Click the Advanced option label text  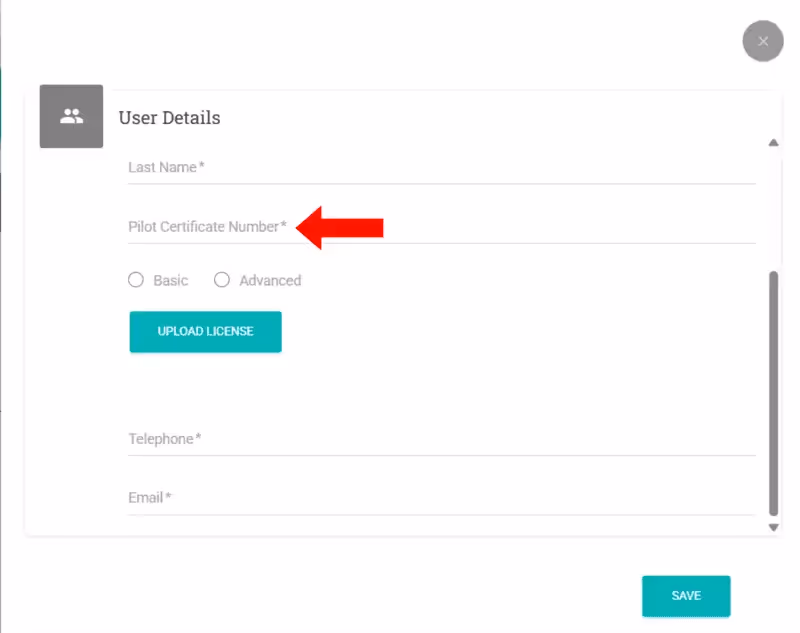click(x=270, y=281)
